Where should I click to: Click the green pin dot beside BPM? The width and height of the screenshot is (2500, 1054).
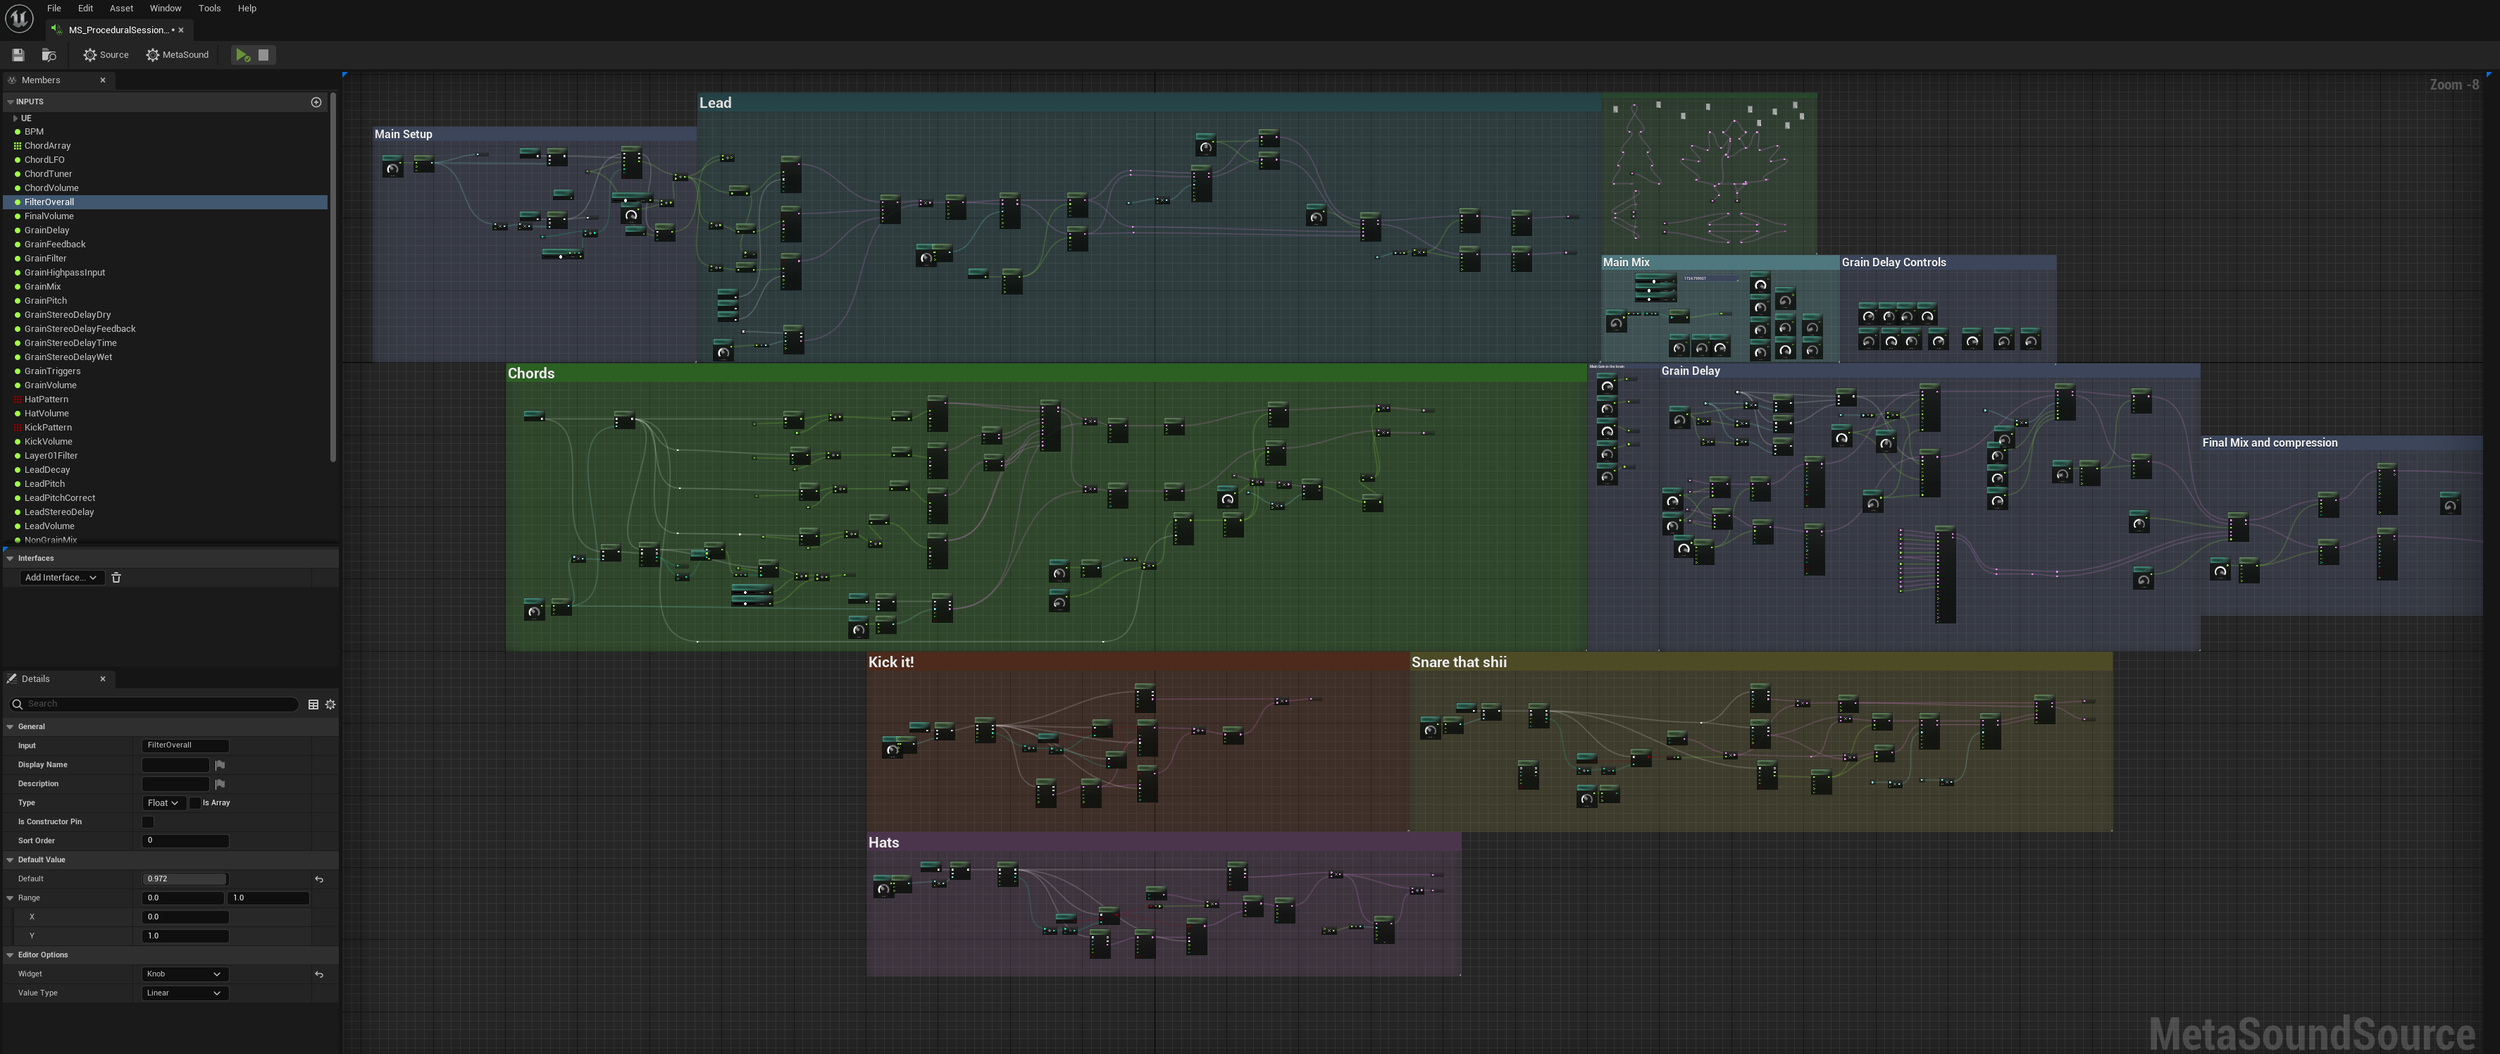point(17,132)
